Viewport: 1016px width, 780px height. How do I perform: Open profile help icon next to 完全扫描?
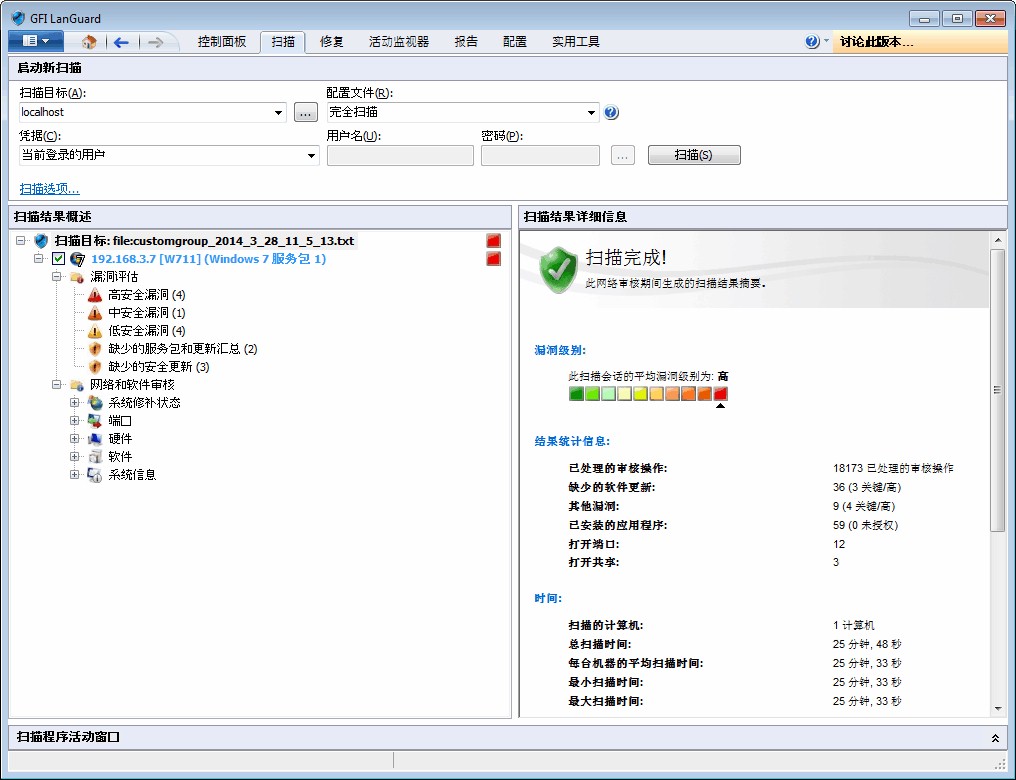pyautogui.click(x=611, y=112)
